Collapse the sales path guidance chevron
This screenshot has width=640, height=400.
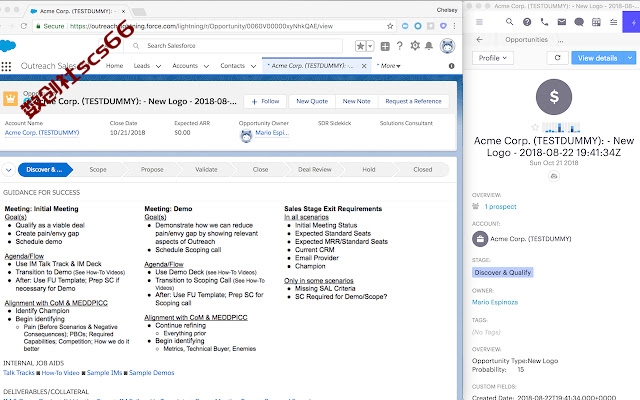pos(9,169)
